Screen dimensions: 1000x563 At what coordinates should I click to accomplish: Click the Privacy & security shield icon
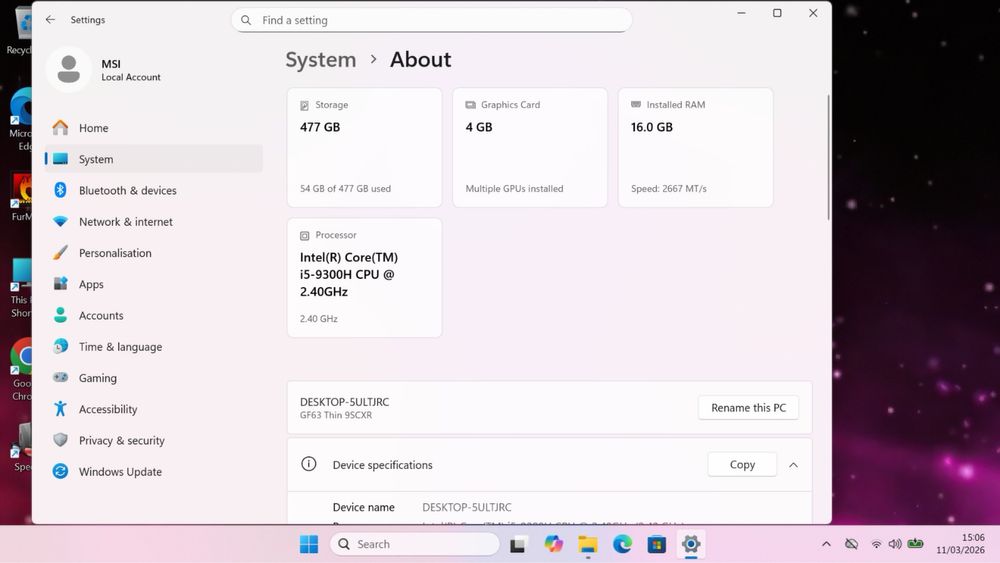point(61,440)
